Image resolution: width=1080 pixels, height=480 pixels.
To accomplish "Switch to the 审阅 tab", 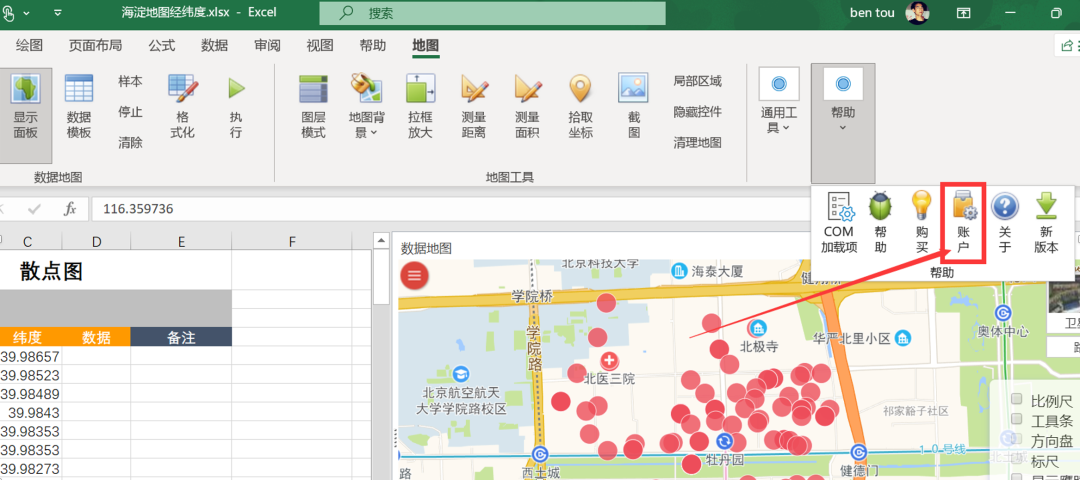I will coord(267,45).
